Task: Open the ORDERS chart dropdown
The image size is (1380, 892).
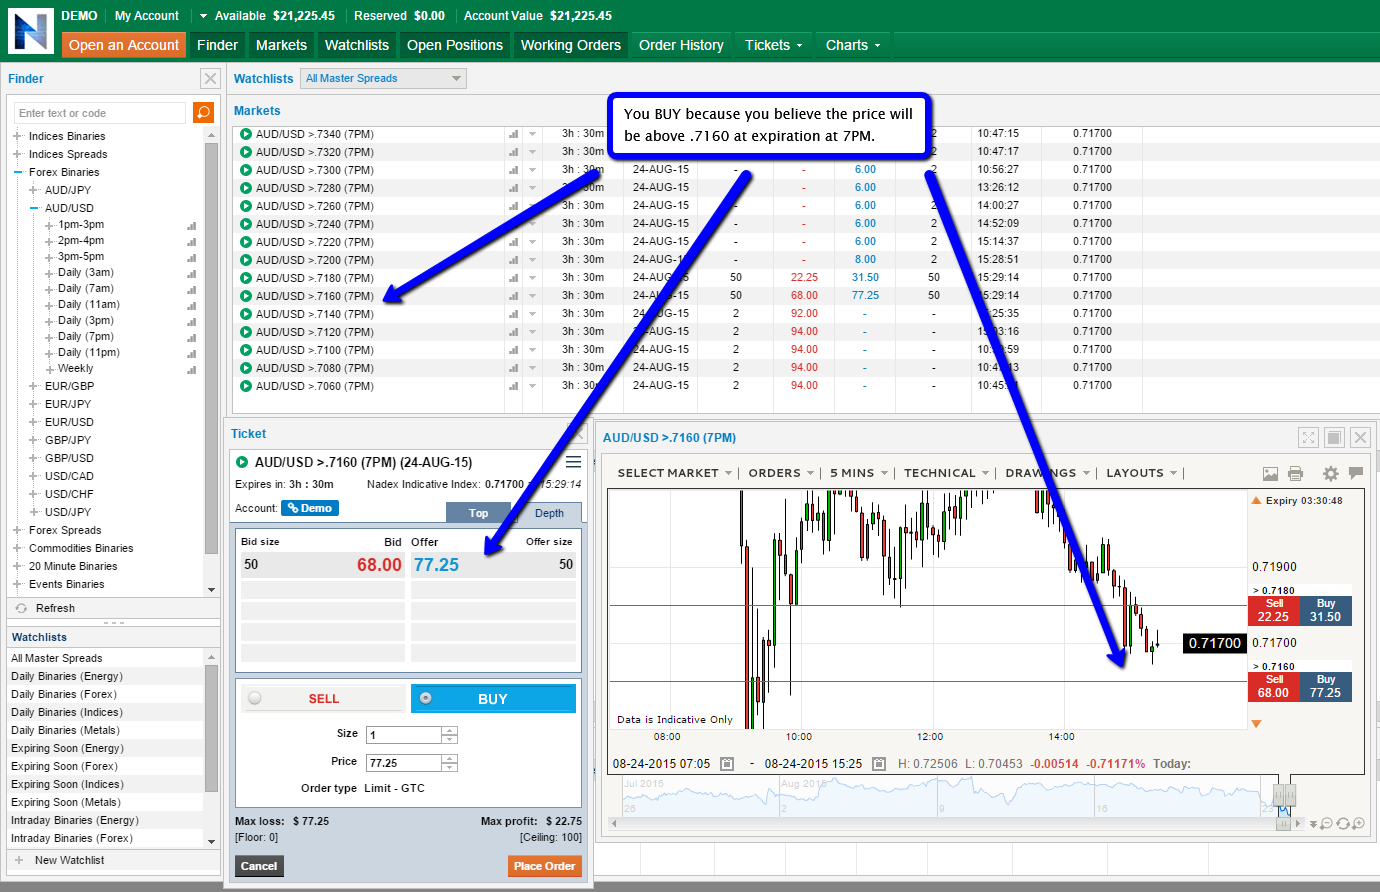Action: 781,473
